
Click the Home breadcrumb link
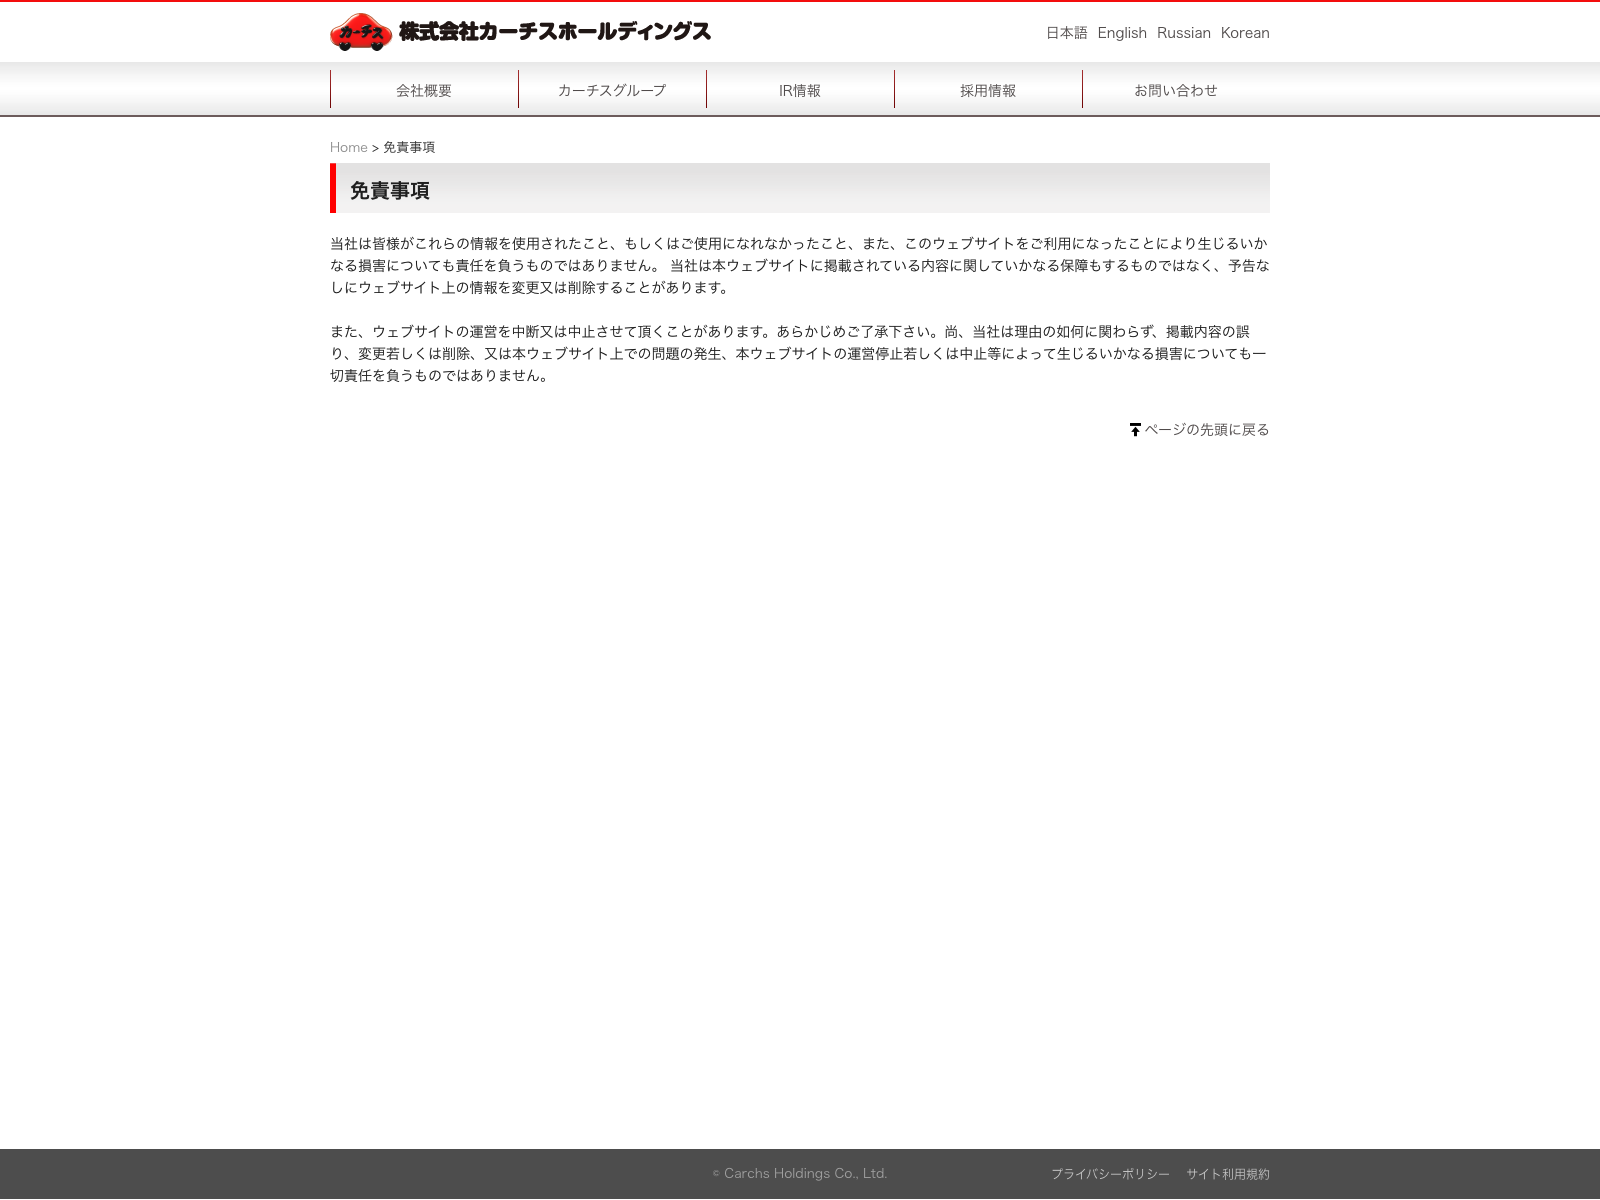[x=348, y=147]
